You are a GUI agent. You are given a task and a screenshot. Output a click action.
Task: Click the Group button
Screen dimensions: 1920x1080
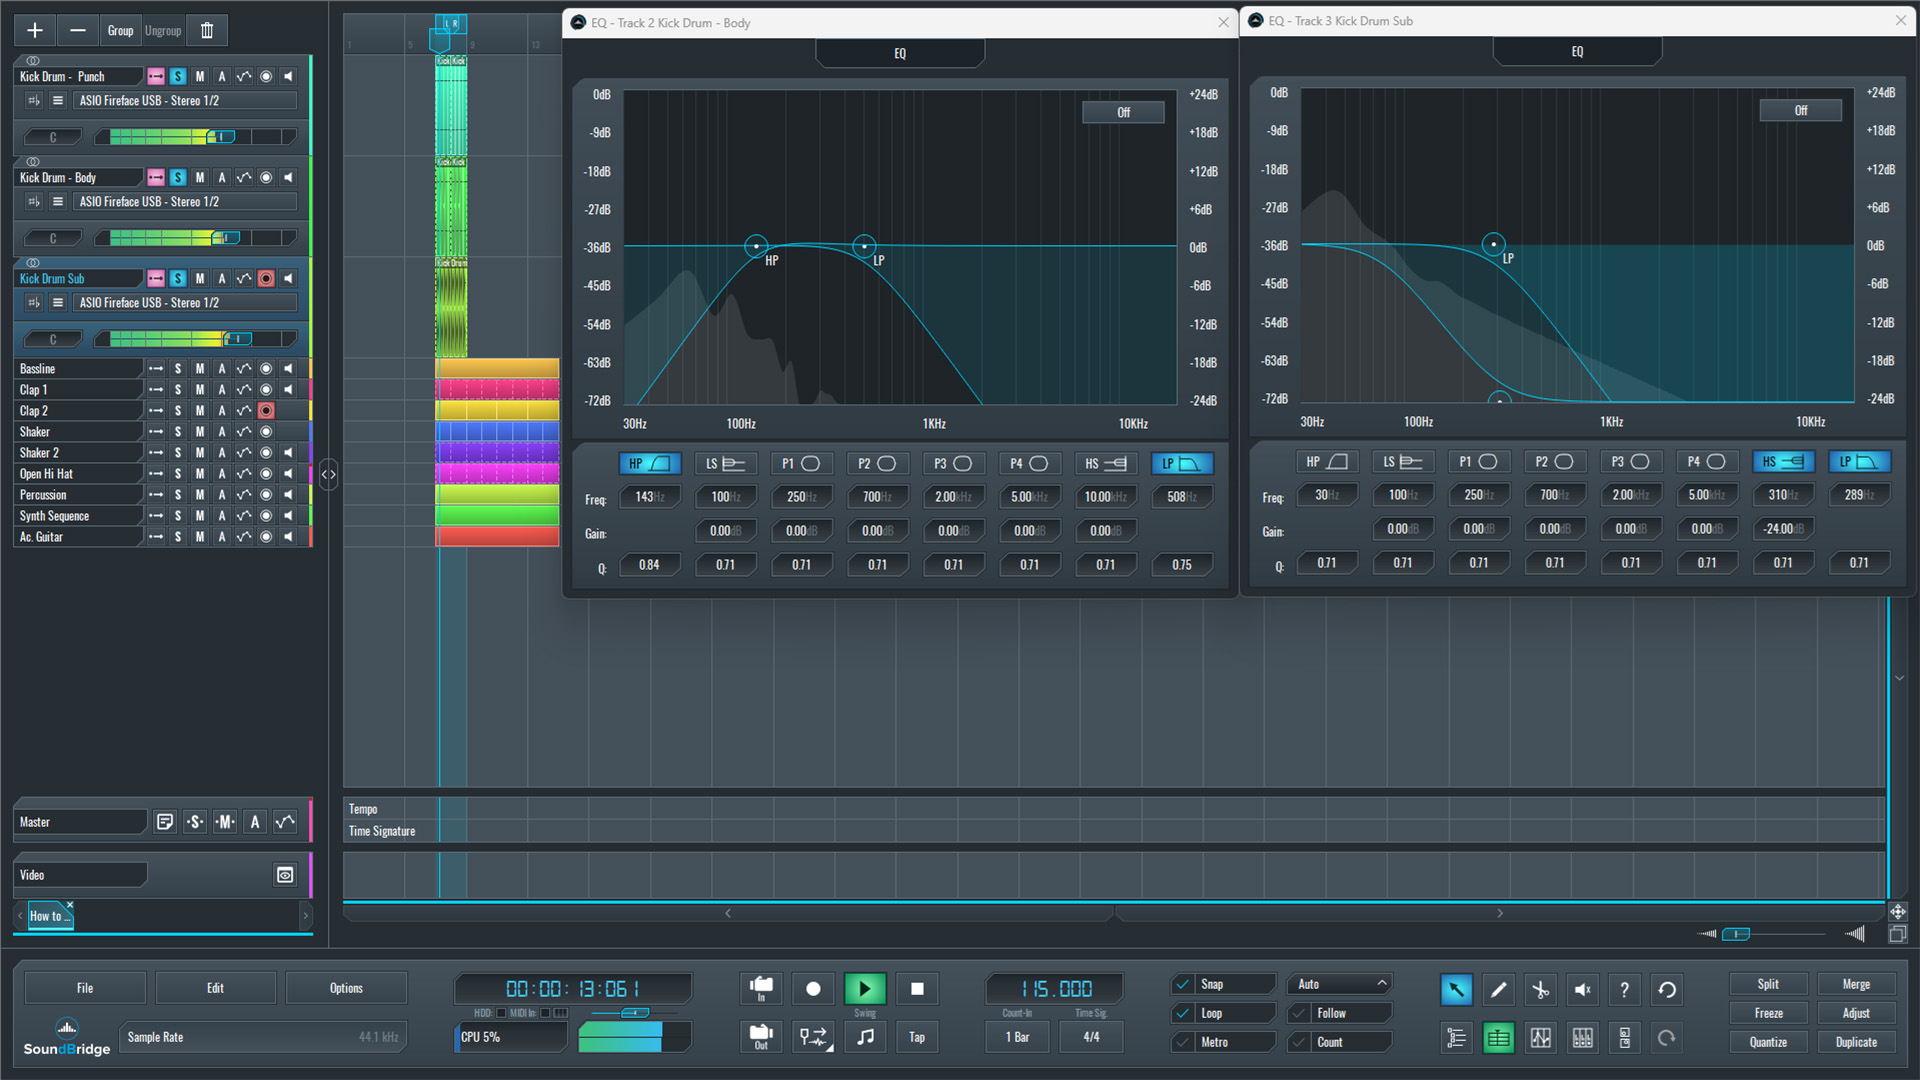coord(120,31)
